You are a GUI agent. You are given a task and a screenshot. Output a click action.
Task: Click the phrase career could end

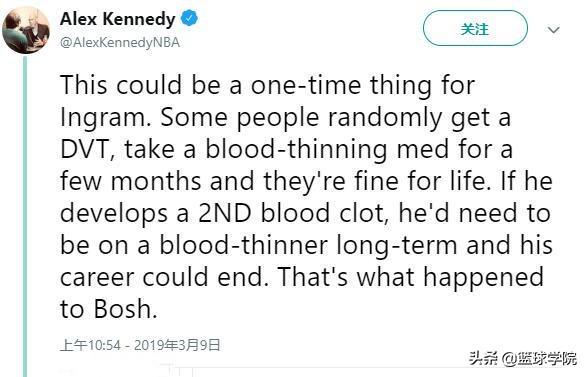(x=164, y=277)
